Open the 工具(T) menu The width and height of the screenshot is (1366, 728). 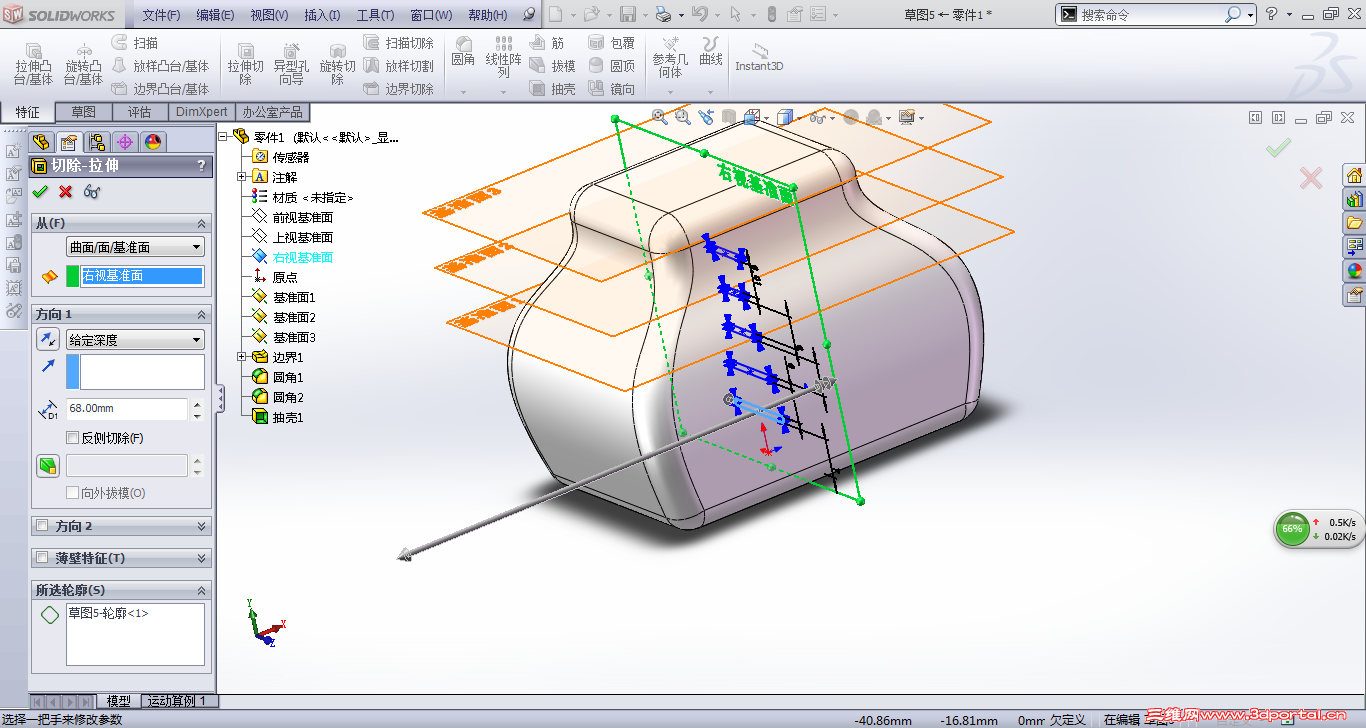pos(376,15)
